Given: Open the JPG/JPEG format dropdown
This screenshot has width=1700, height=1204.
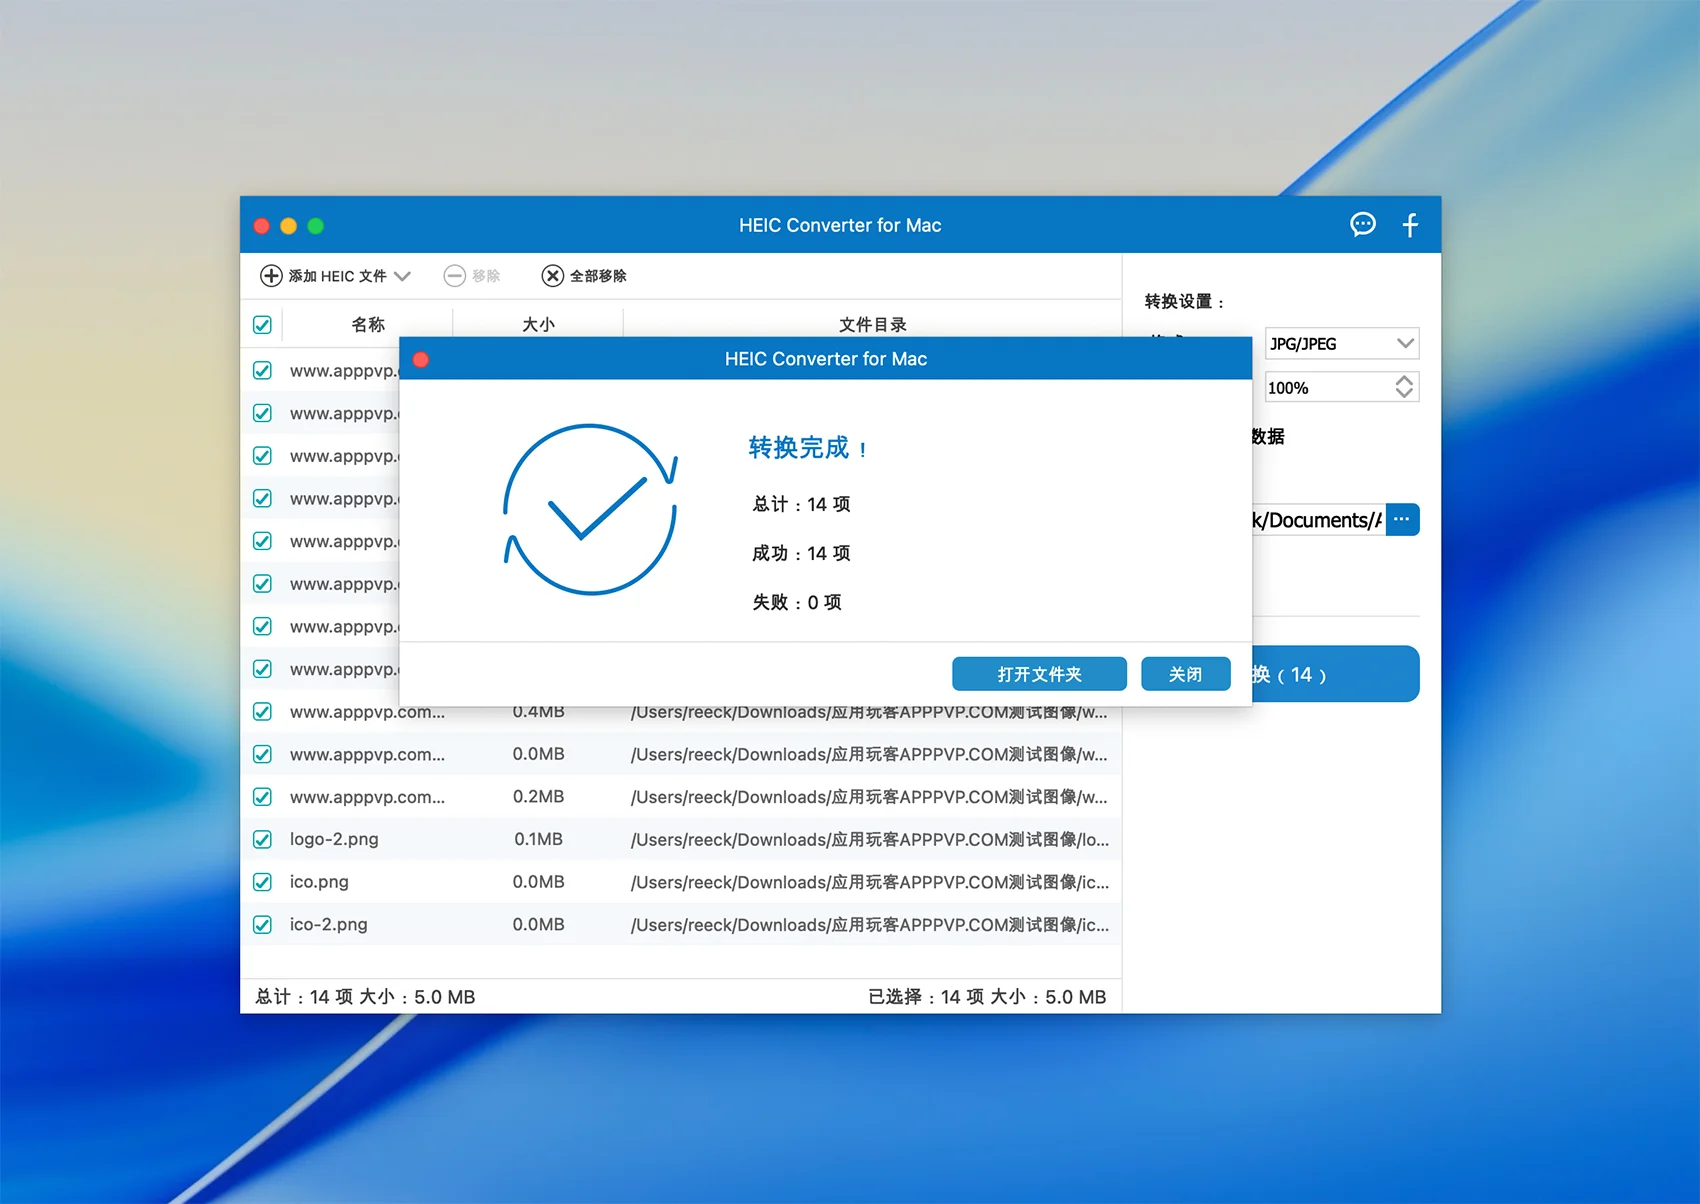Looking at the screenshot, I should pyautogui.click(x=1341, y=344).
